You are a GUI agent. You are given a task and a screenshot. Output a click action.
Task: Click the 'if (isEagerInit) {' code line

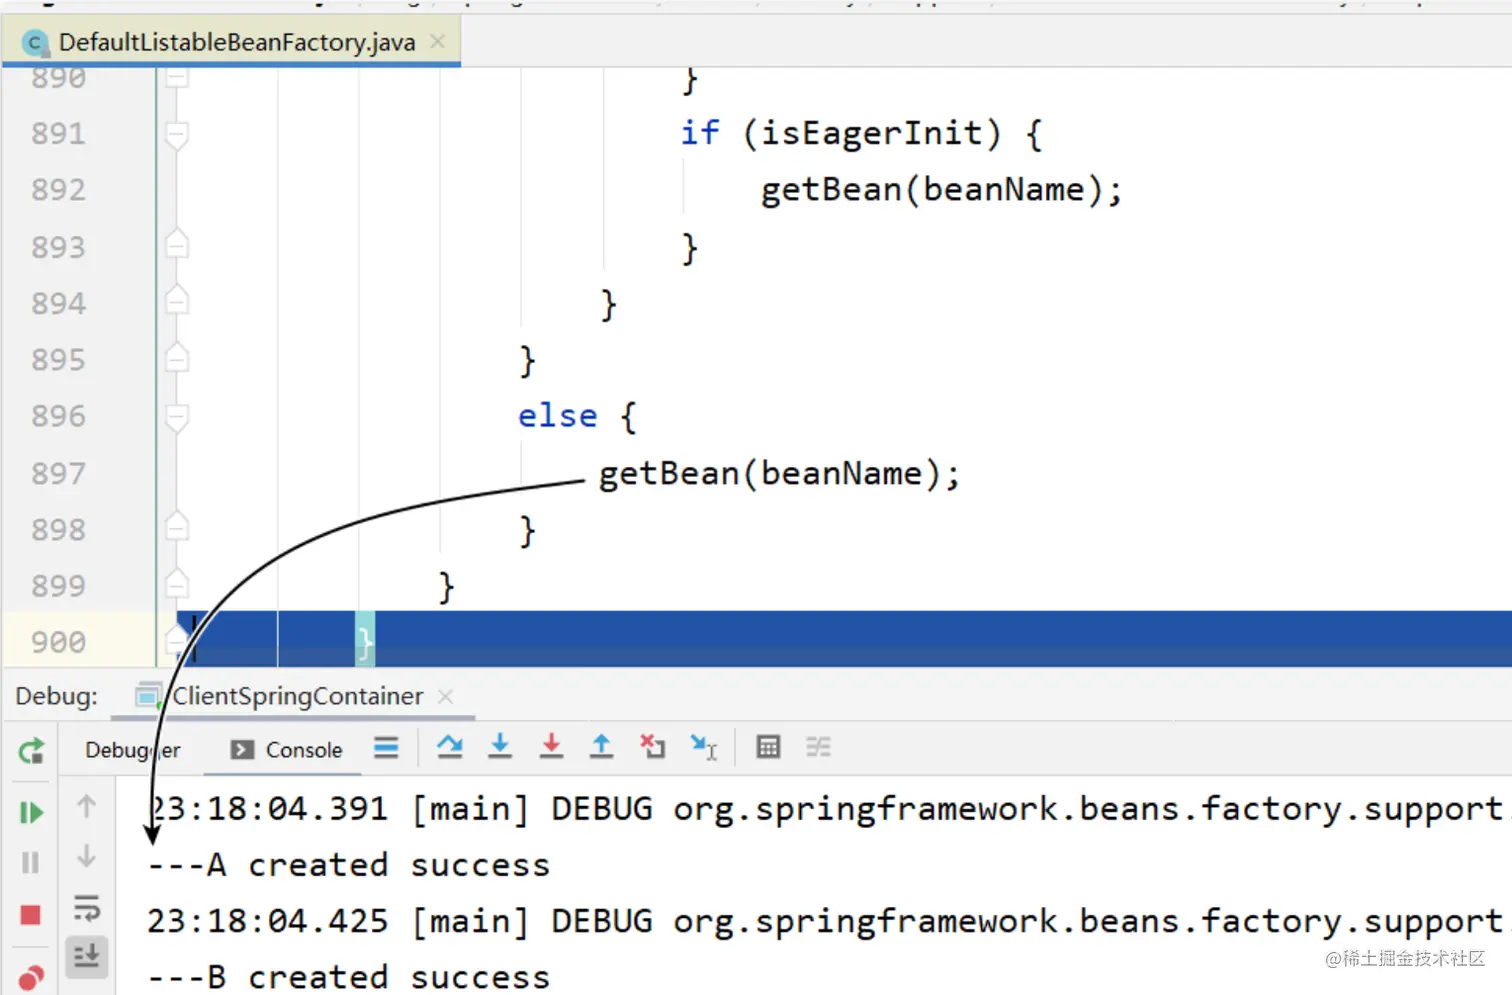tap(861, 133)
